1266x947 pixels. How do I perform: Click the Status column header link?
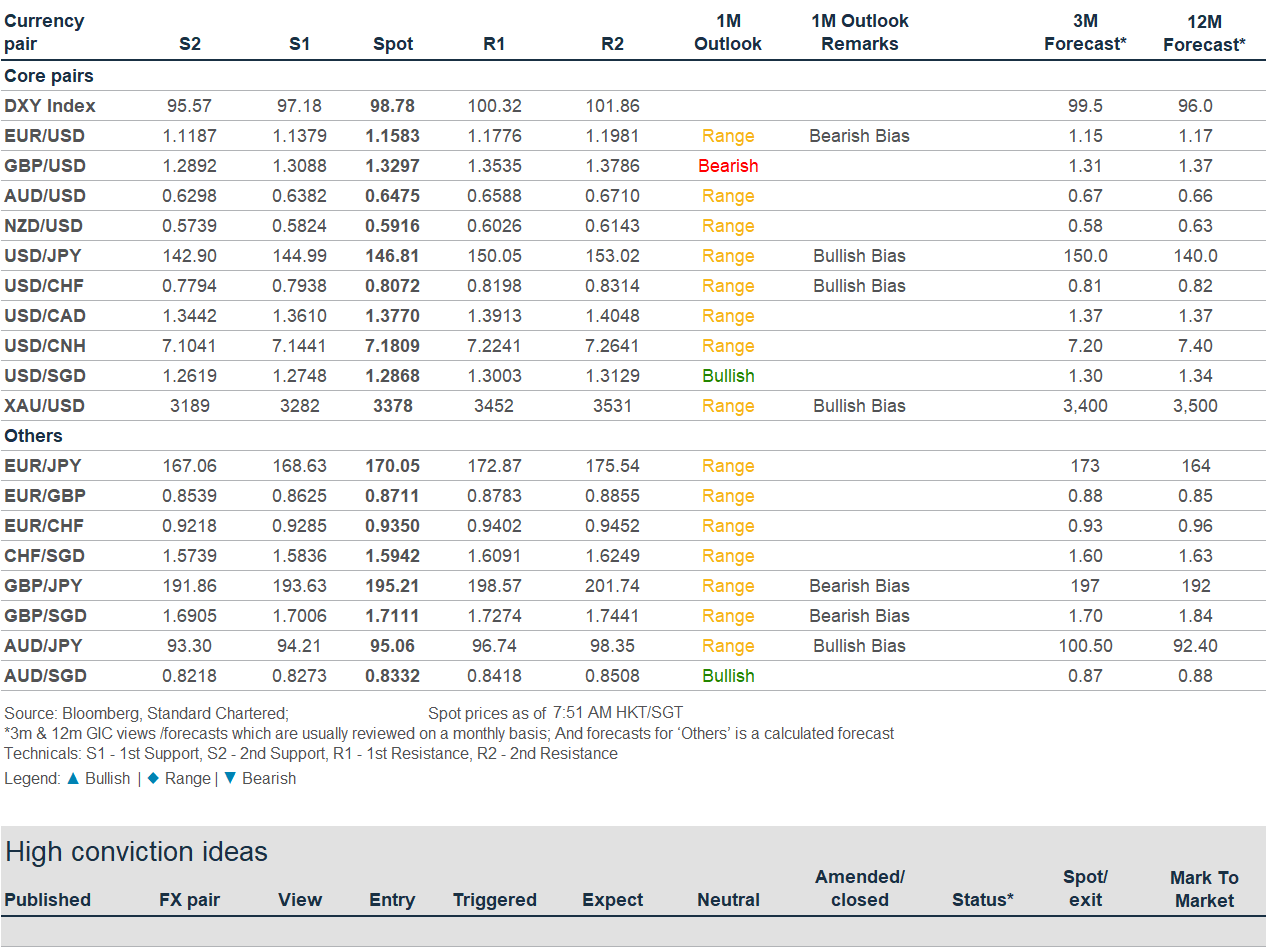982,899
